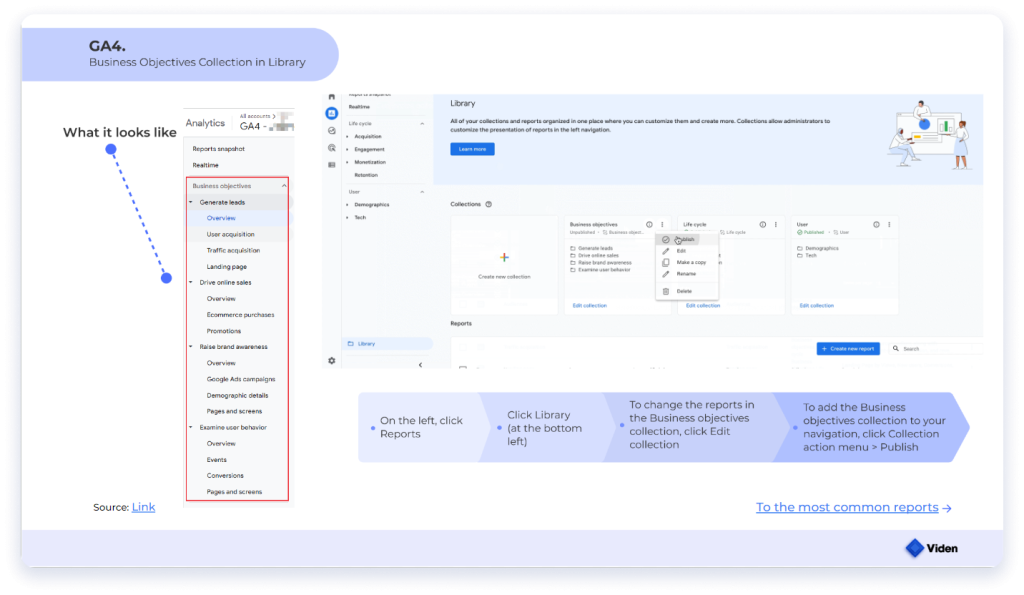The image size is (1024, 595).
Task: Click All accounts breadcrumb beside Analytics
Action: click(x=257, y=116)
